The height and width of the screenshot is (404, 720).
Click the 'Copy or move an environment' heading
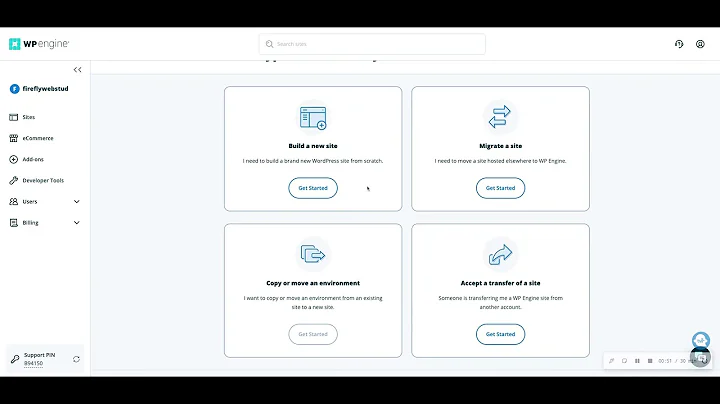313,283
